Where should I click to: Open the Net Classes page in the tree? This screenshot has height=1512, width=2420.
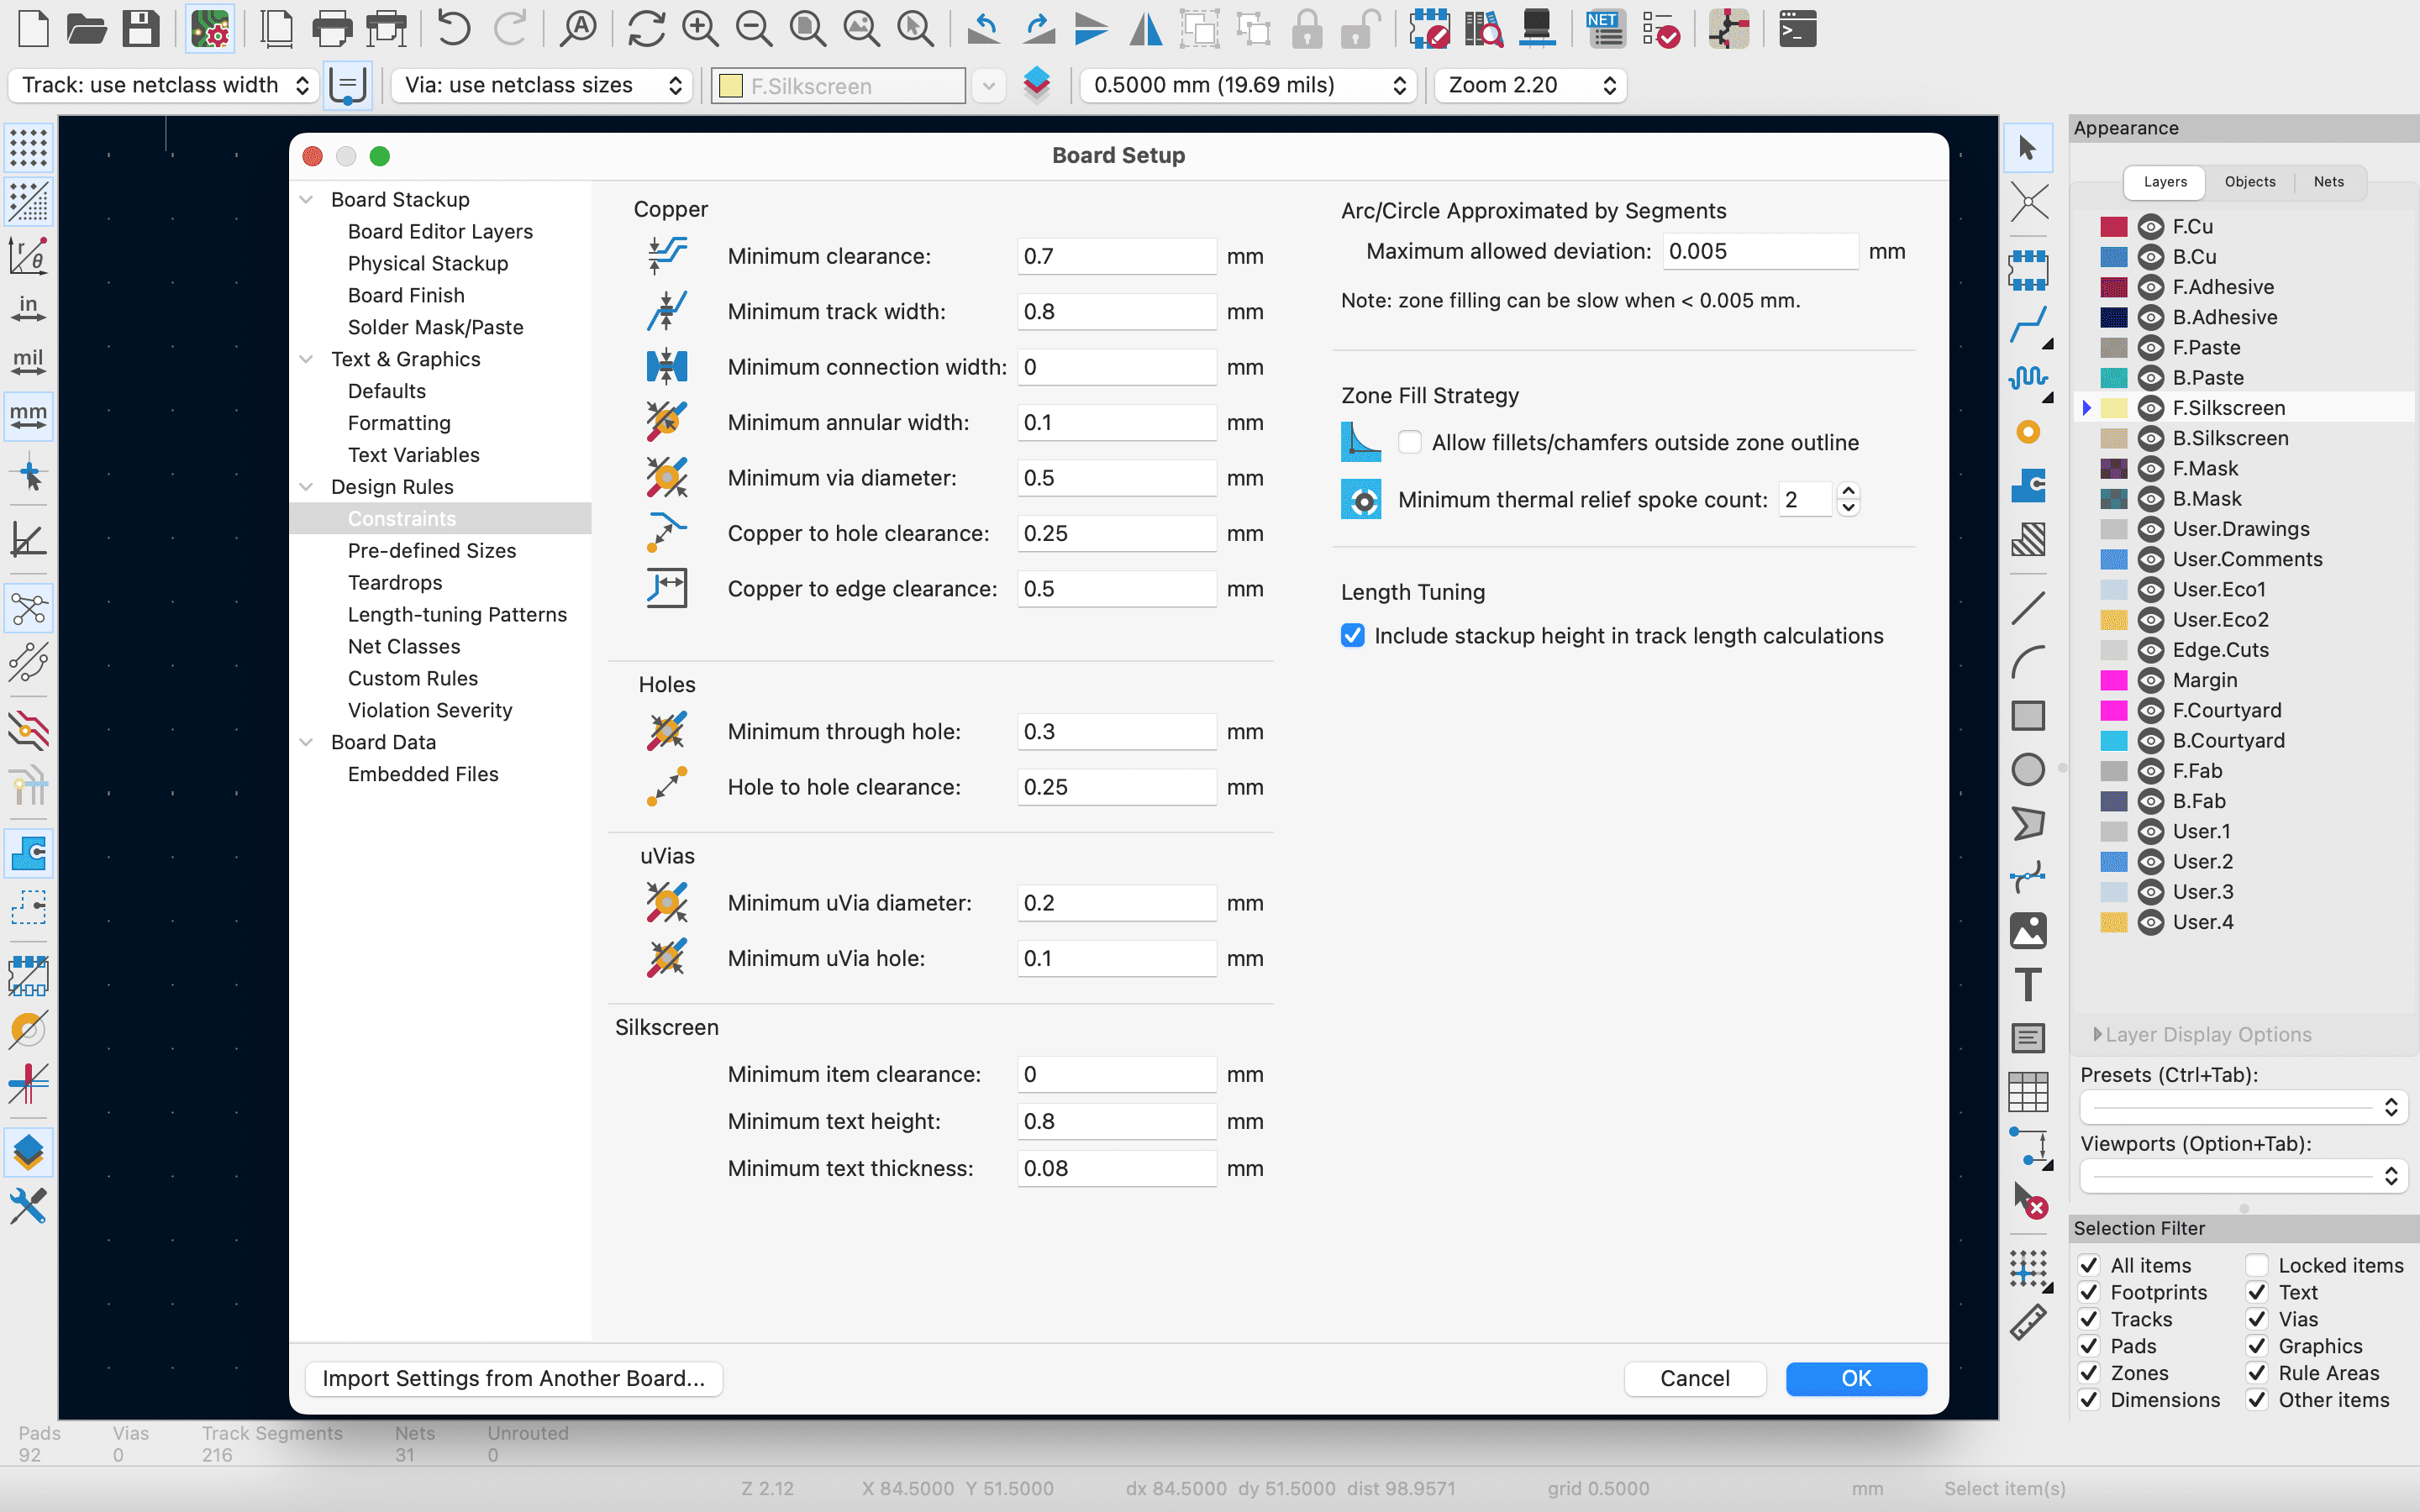(x=404, y=646)
